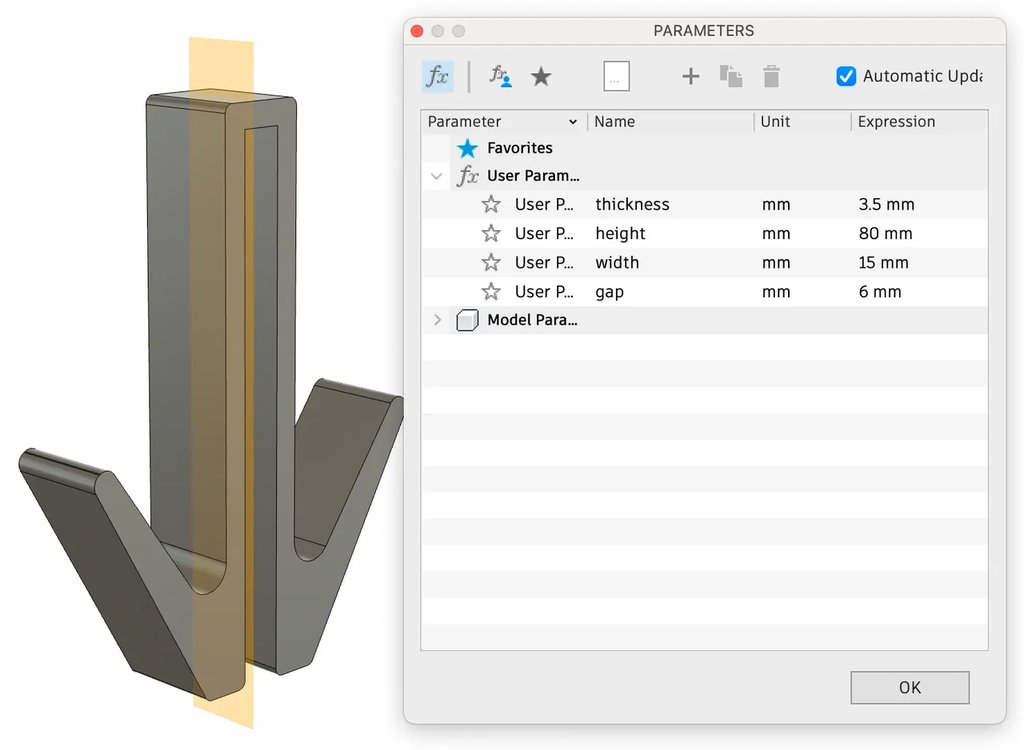Favorite the thickness parameter star

coord(491,205)
